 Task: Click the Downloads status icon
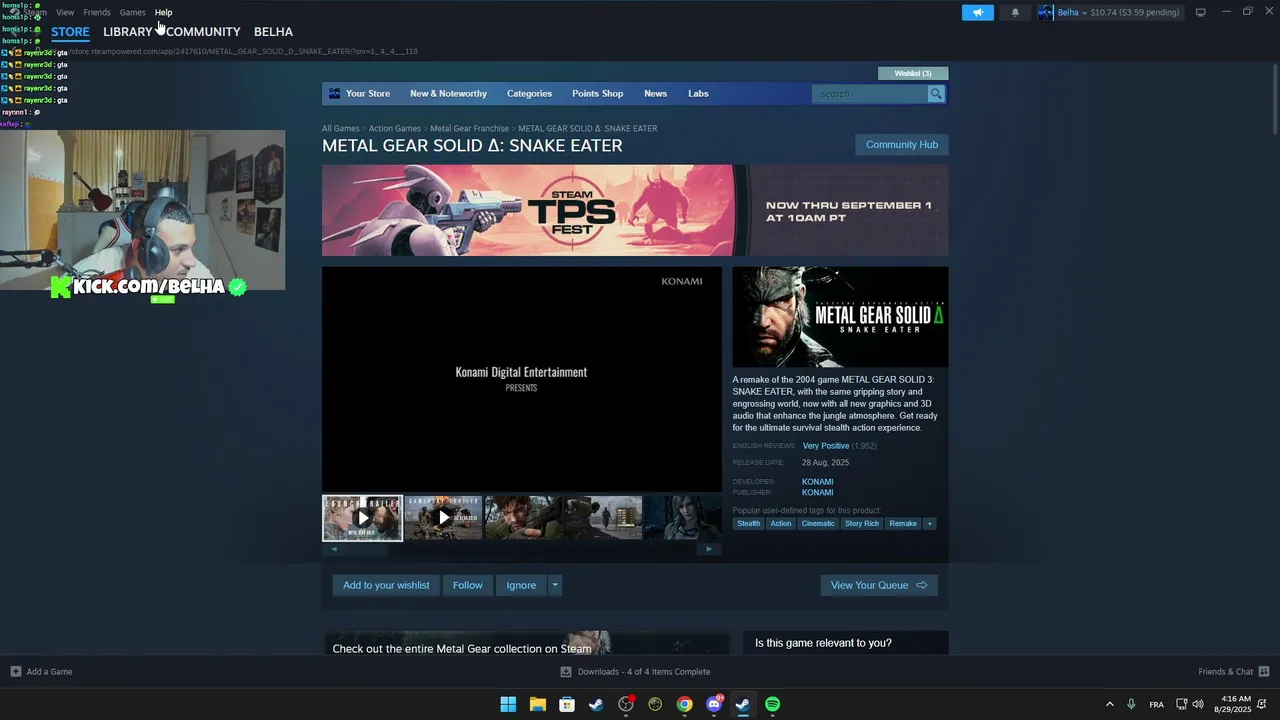click(566, 672)
